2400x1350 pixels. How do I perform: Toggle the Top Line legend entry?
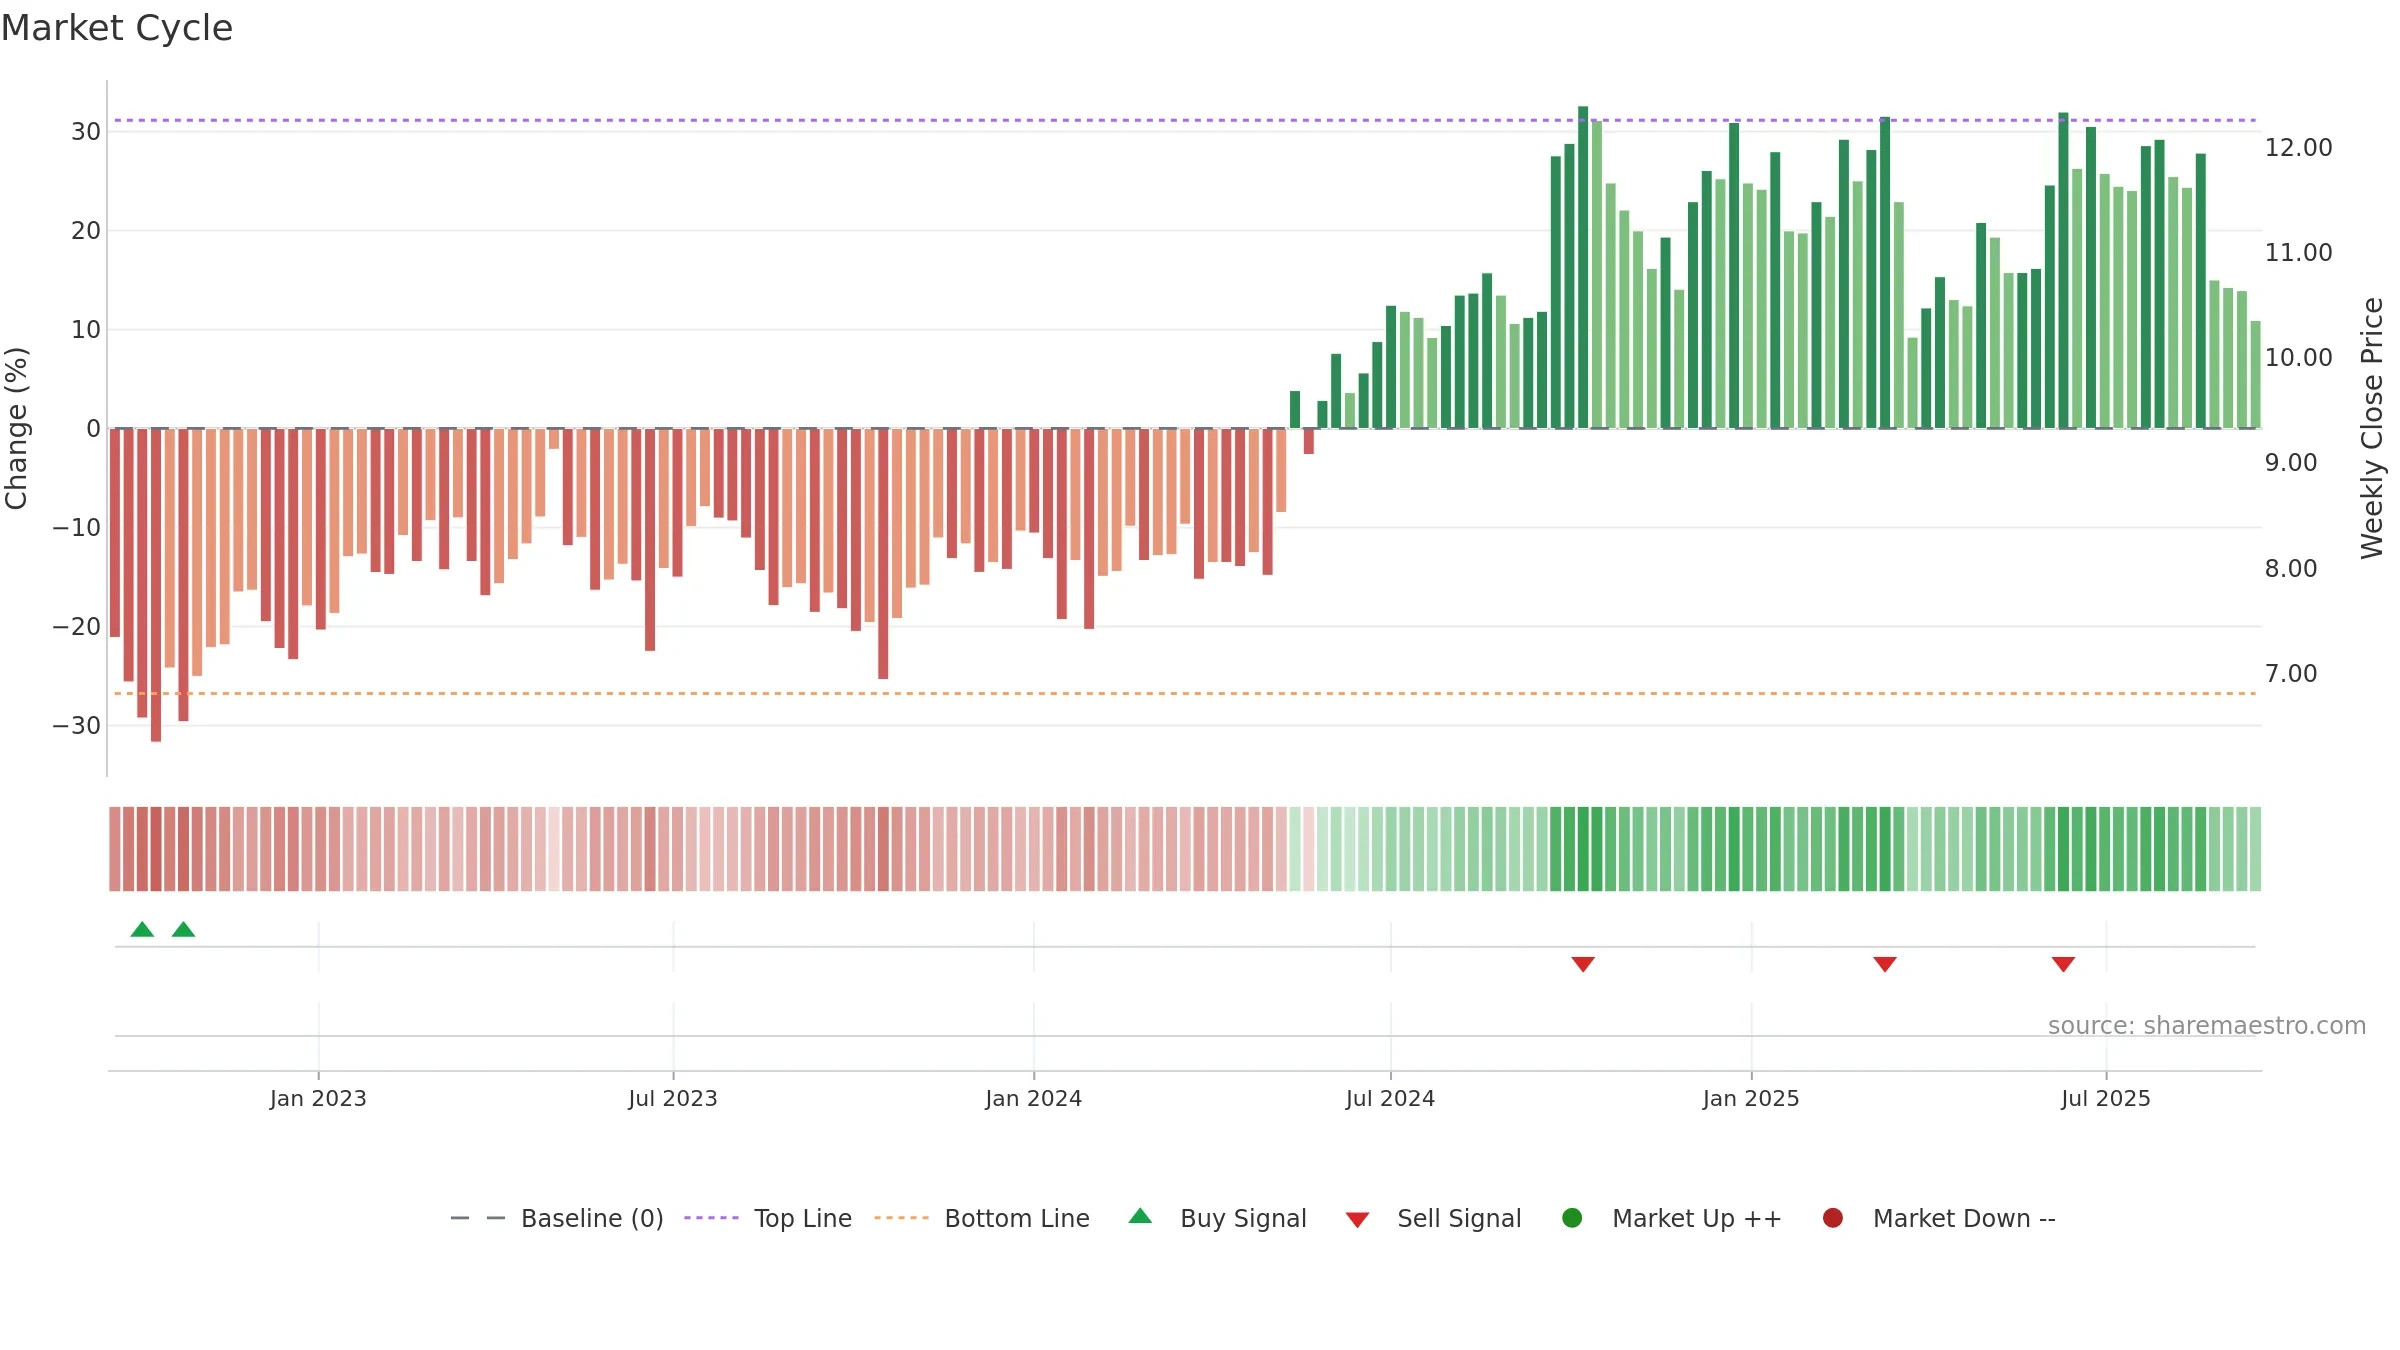click(768, 1218)
